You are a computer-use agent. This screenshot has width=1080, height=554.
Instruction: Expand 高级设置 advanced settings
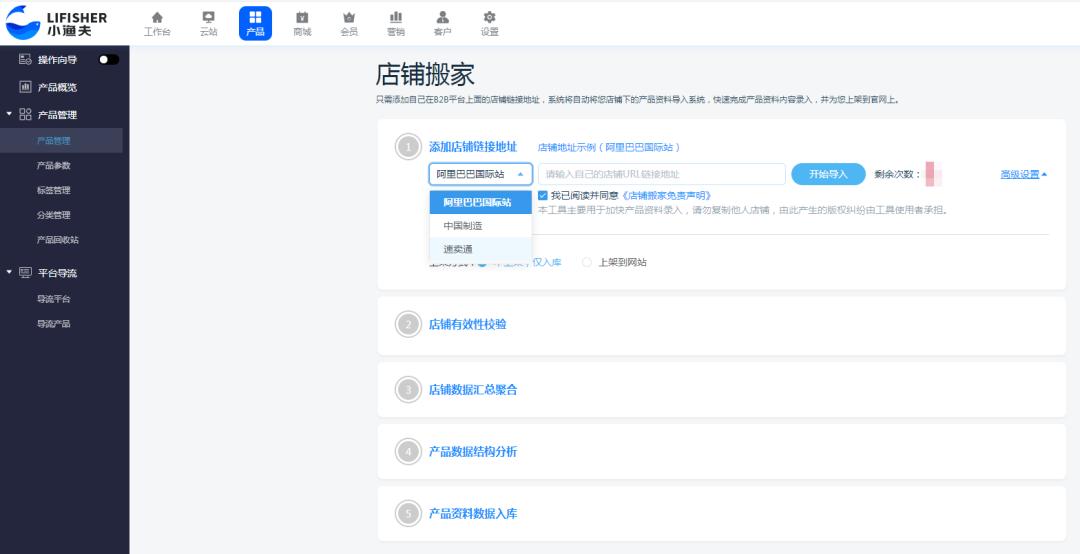[1024, 174]
